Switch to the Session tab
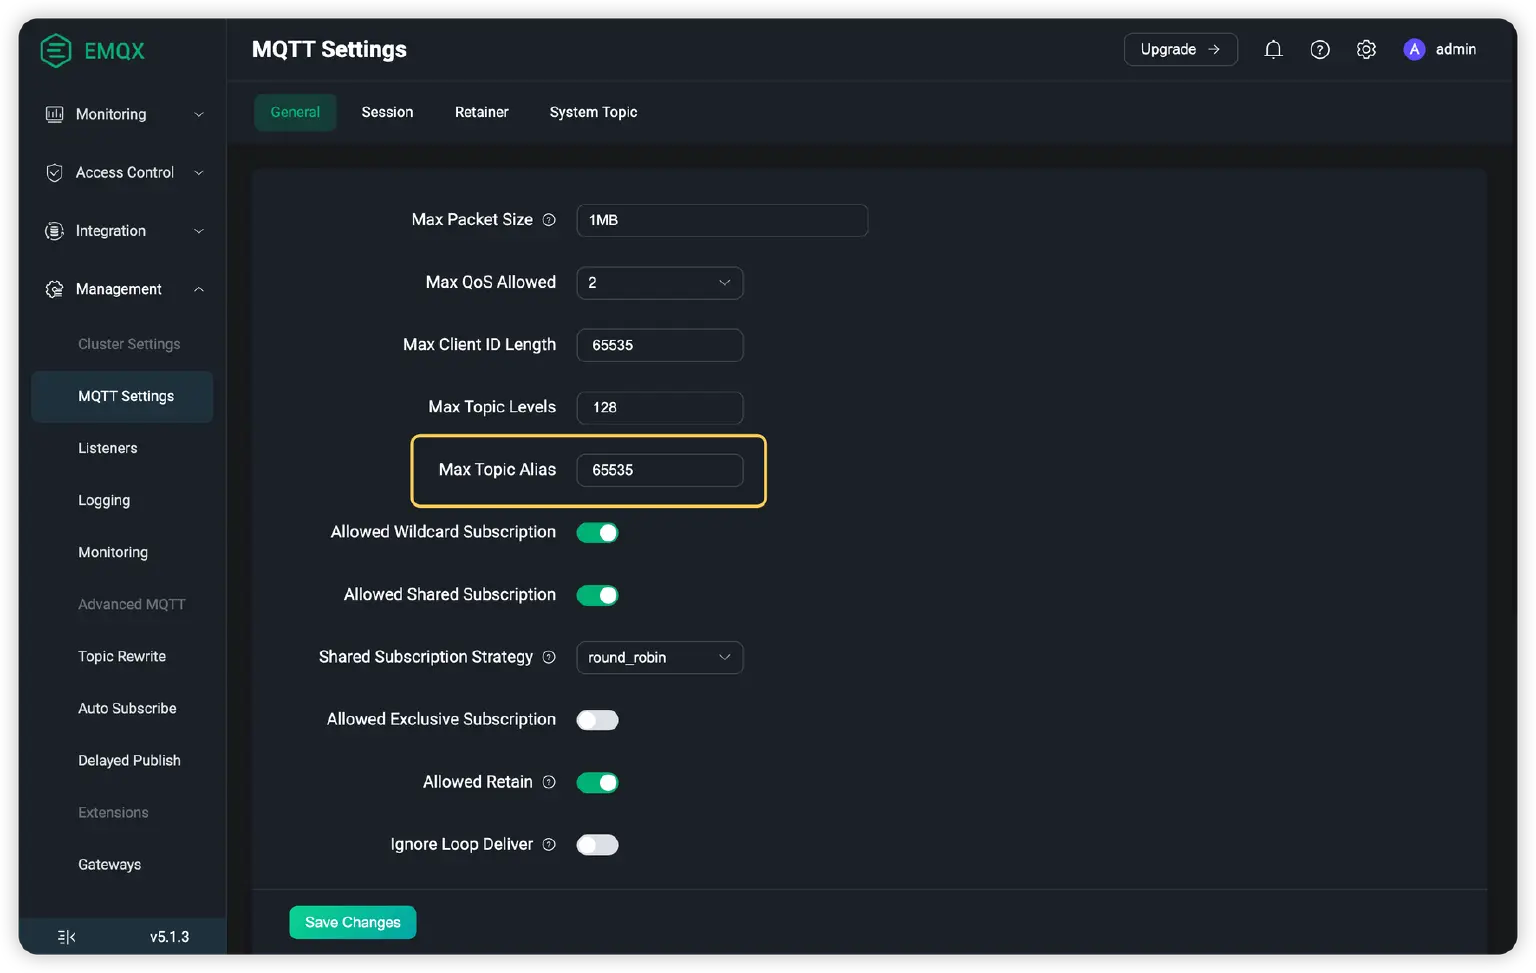This screenshot has width=1536, height=973. point(387,112)
